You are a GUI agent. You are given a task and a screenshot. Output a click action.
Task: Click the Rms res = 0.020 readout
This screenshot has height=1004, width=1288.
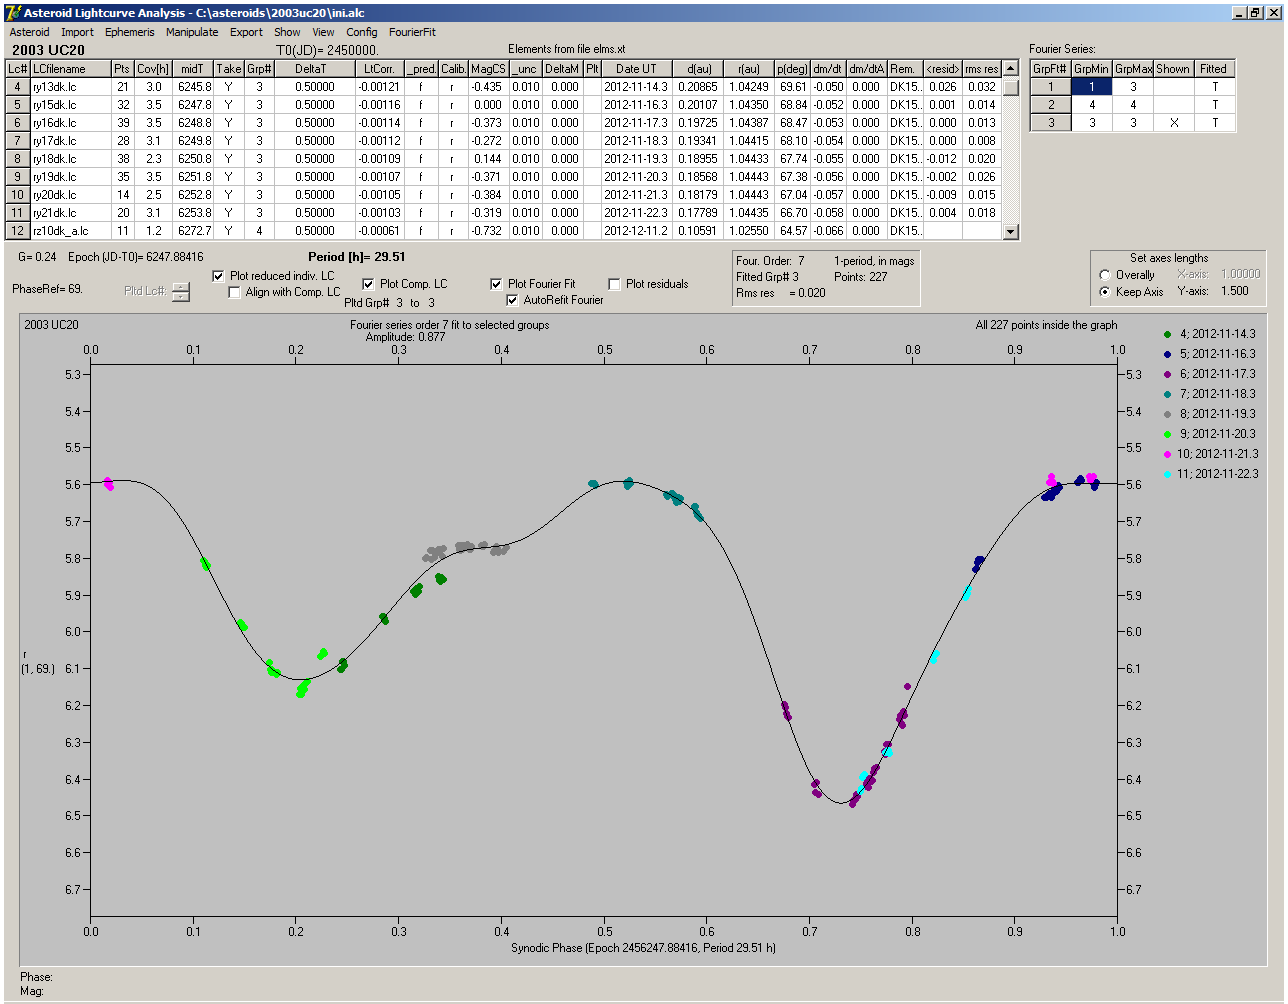pos(780,293)
